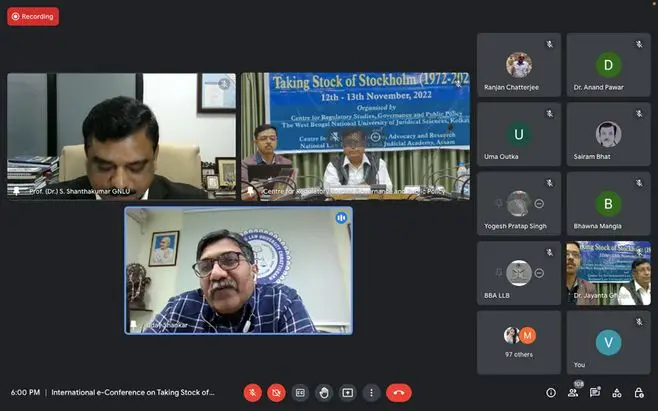Show the participants people panel
This screenshot has width=658, height=411.
pyautogui.click(x=574, y=393)
